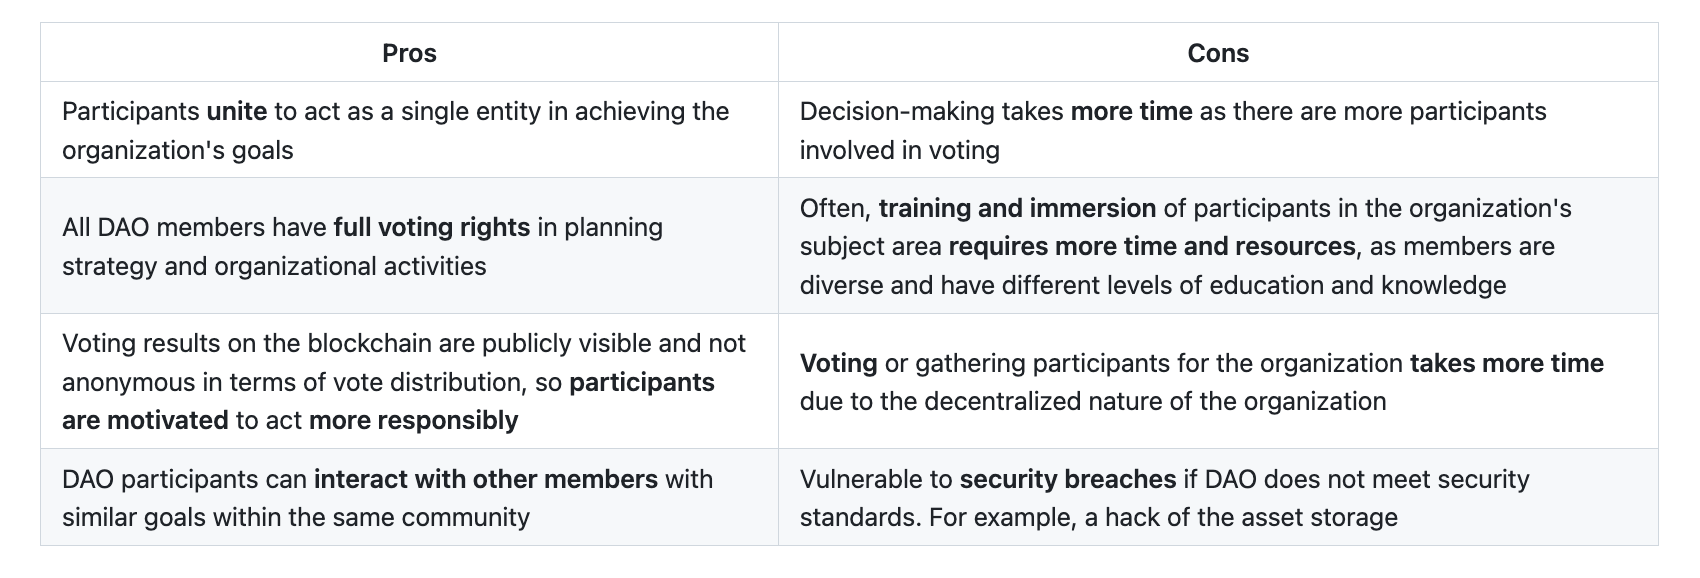
Task: Click the bold text 'takes more time'
Action: [x=1506, y=363]
